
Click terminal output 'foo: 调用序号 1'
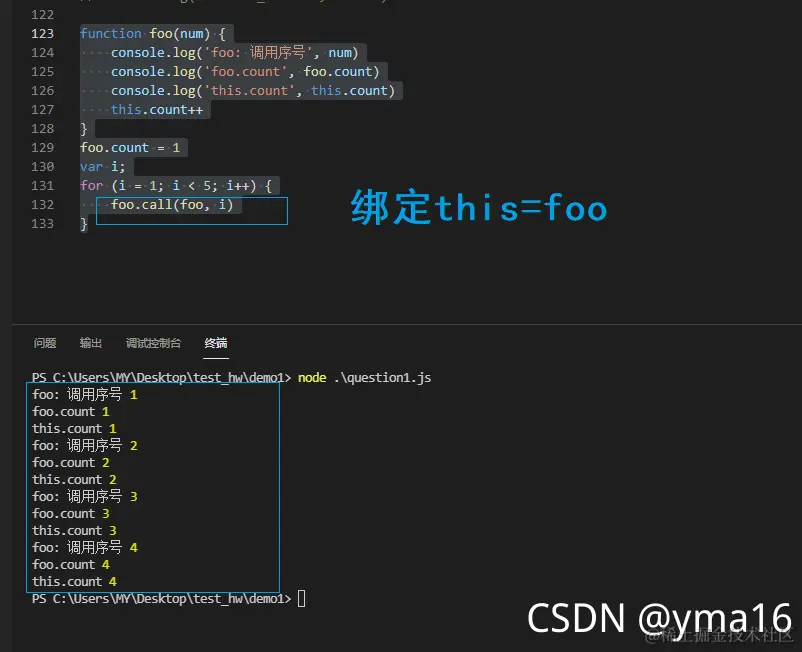(84, 394)
